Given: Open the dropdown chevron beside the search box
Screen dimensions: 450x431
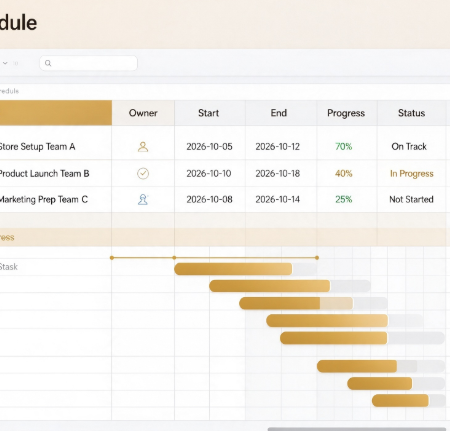Looking at the screenshot, I should tap(5, 63).
